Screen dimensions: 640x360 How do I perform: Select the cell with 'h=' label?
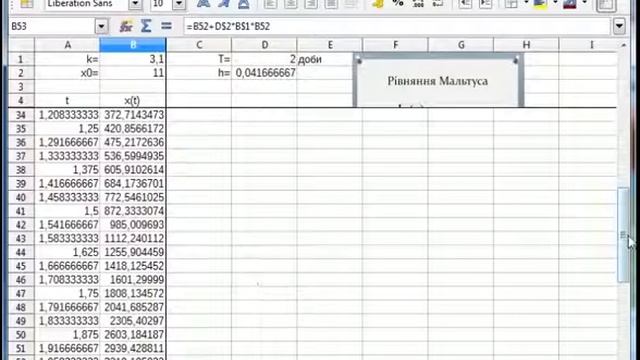(x=199, y=73)
